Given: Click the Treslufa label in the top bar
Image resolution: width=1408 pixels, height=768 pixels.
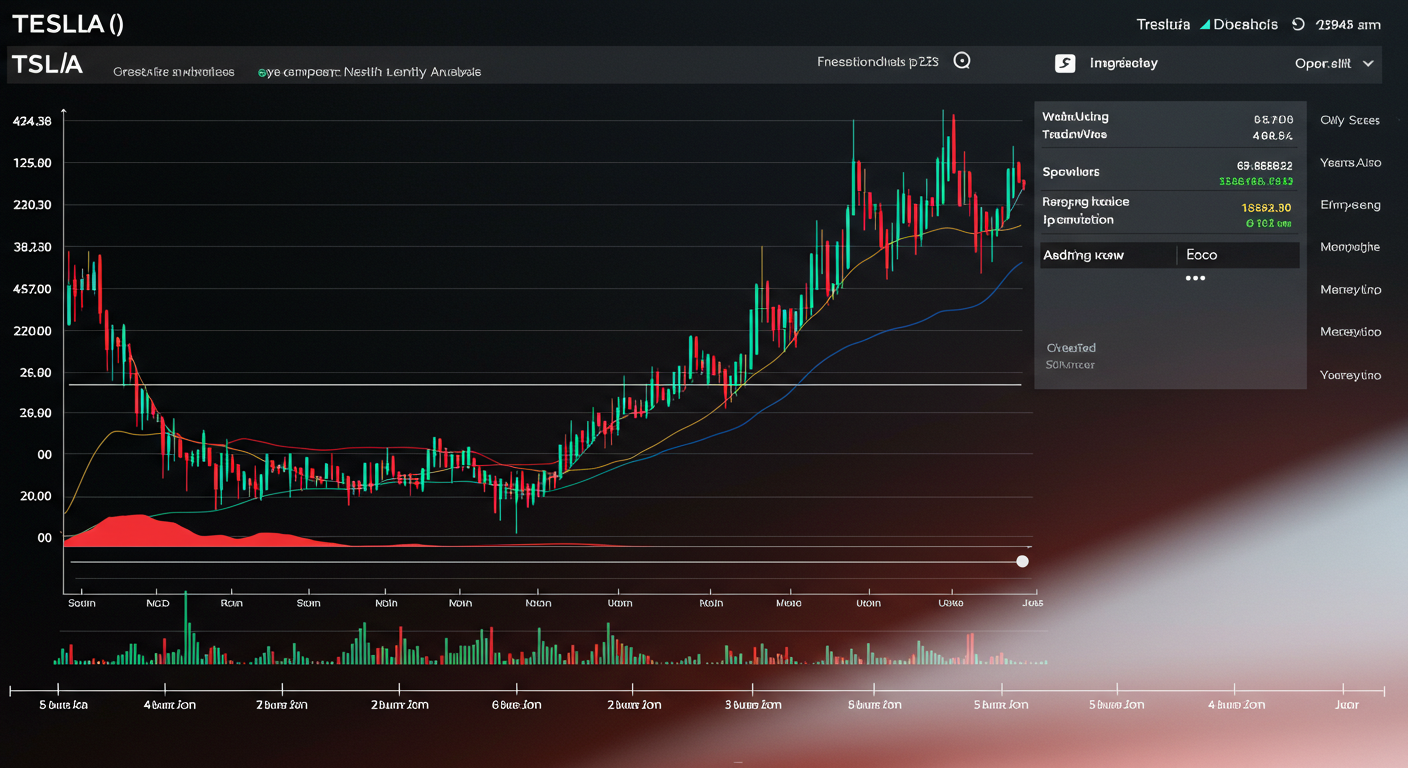Looking at the screenshot, I should [1165, 24].
